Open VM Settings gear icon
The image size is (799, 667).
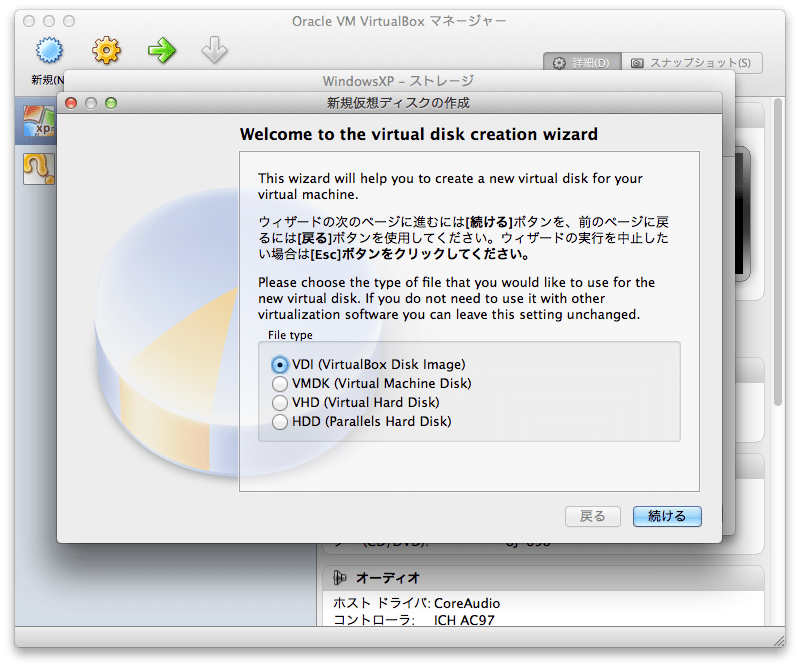tap(106, 50)
